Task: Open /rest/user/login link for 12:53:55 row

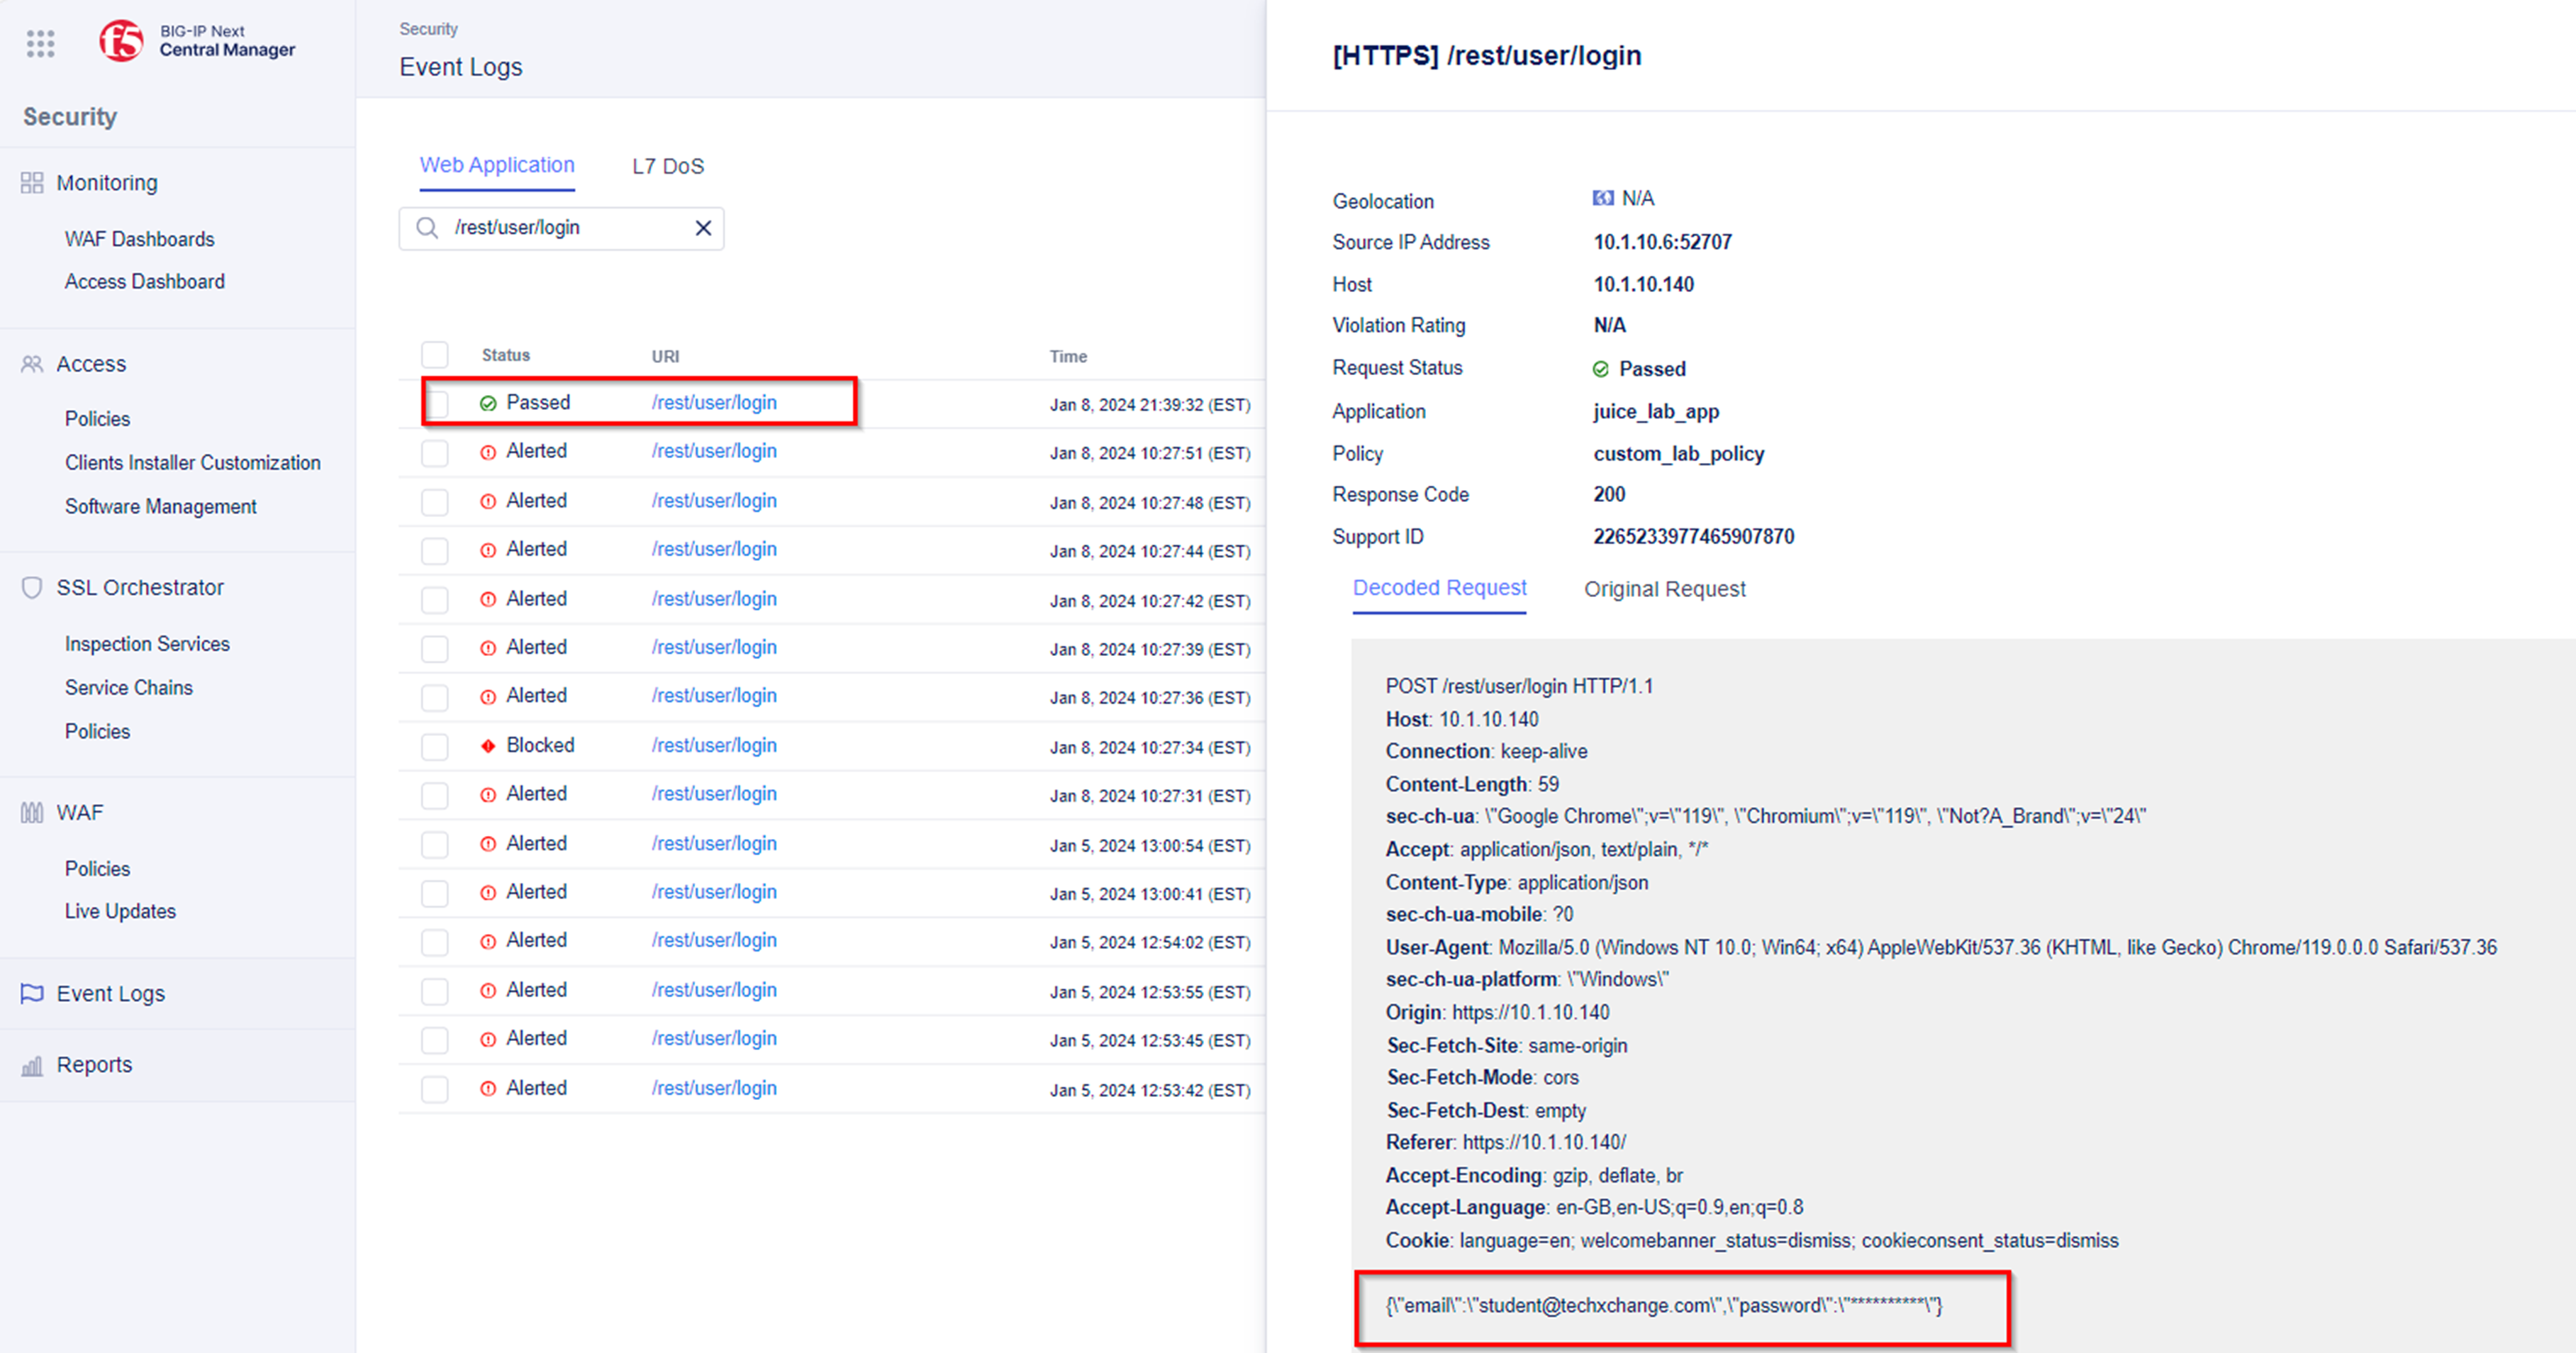Action: (714, 991)
